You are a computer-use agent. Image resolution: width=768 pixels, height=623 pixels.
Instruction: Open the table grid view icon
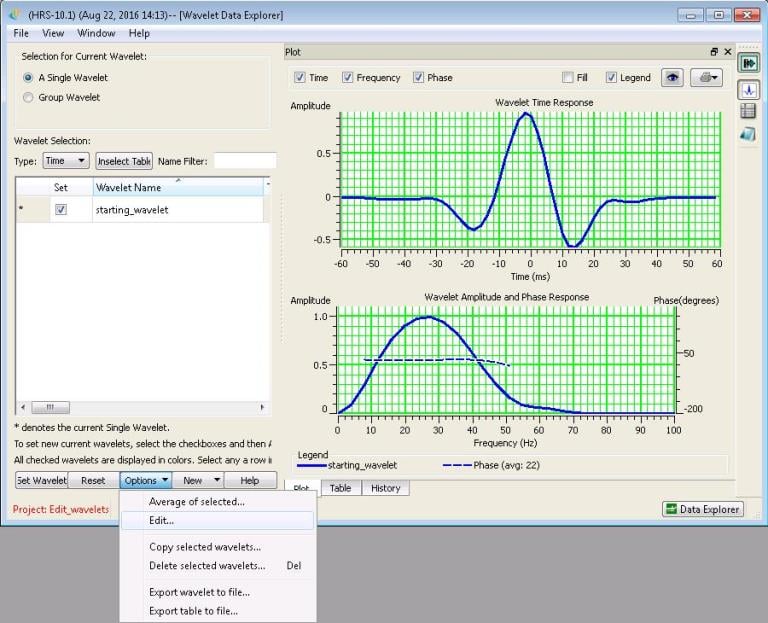748,111
